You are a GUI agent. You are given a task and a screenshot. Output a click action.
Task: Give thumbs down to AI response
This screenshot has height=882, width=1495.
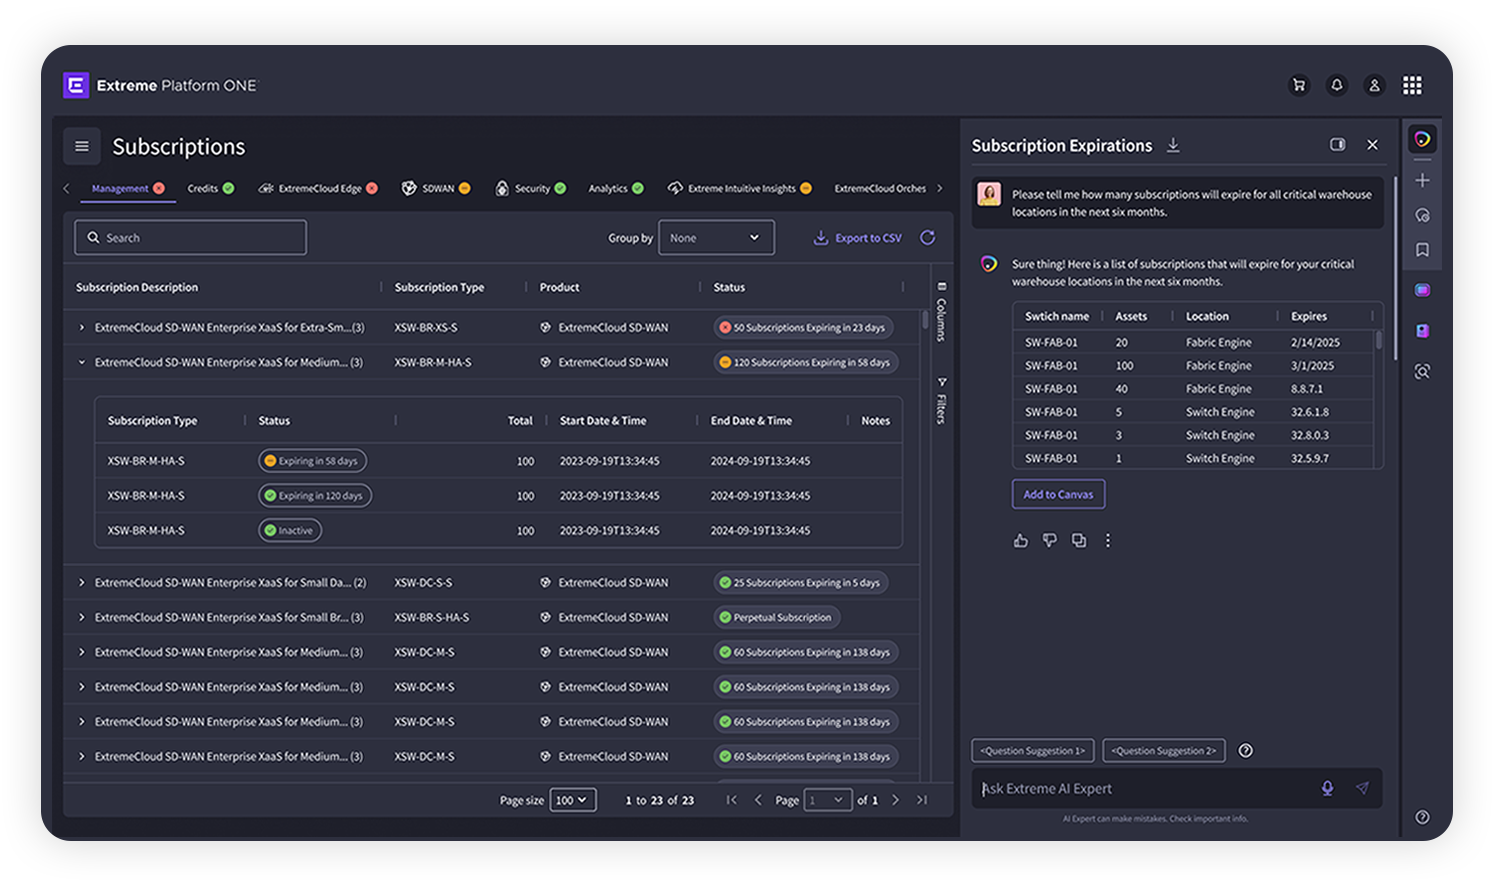[1049, 541]
